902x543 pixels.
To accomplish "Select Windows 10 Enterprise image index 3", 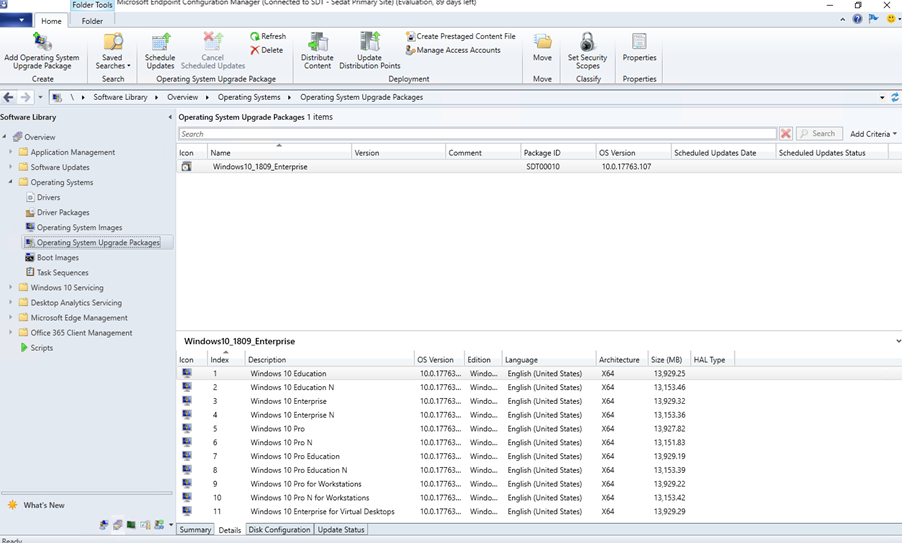I will pyautogui.click(x=538, y=401).
